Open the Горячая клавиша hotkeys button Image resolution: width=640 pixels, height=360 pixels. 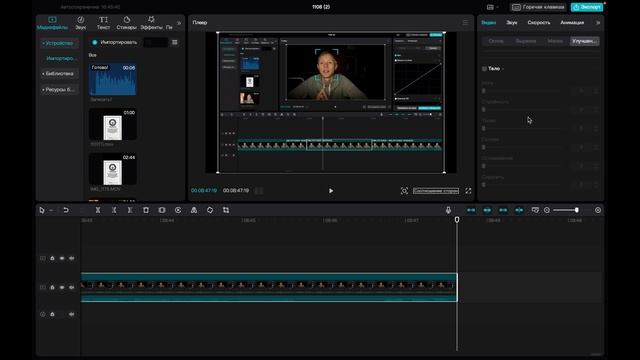pyautogui.click(x=538, y=7)
